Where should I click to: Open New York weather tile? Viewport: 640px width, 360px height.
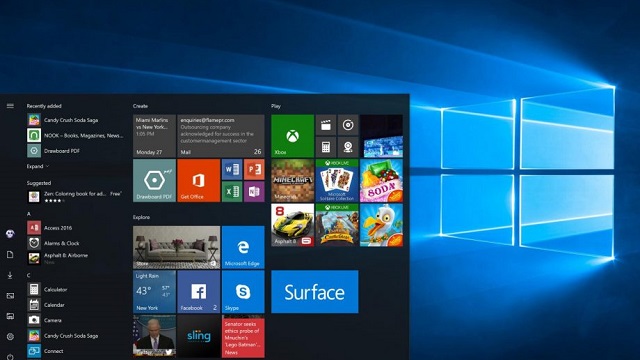(x=154, y=292)
